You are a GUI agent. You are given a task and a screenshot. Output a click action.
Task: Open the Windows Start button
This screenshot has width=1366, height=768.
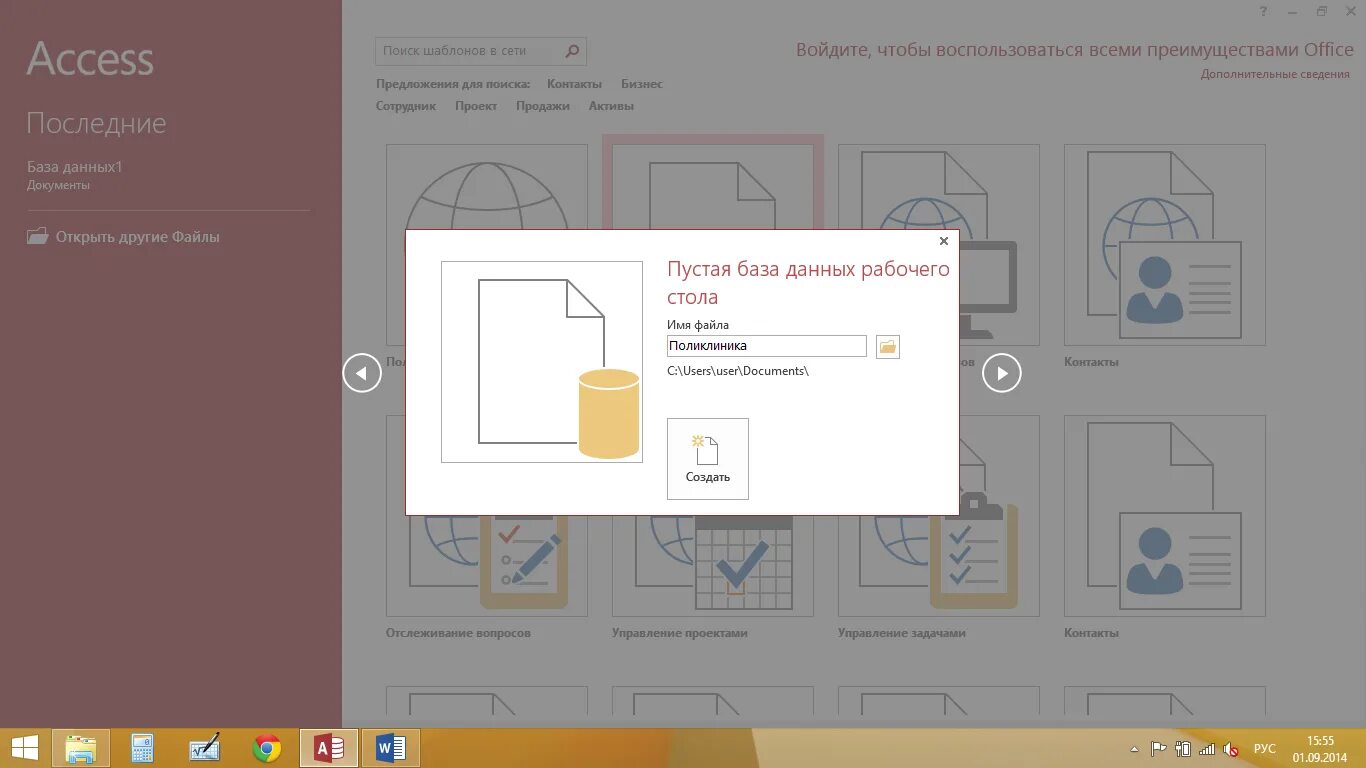(24, 748)
